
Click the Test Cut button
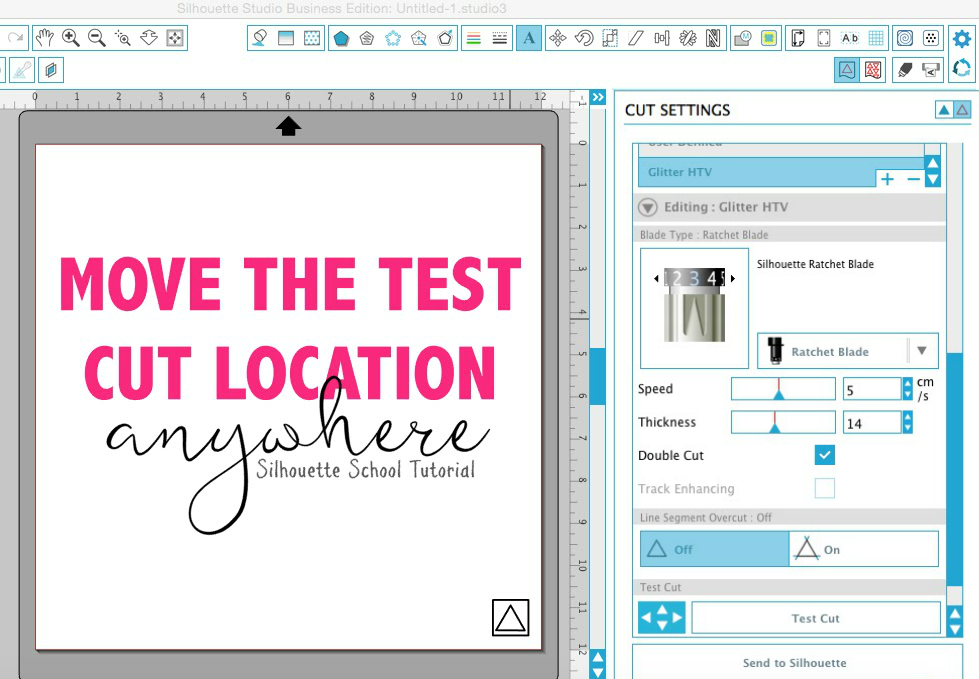tap(814, 617)
